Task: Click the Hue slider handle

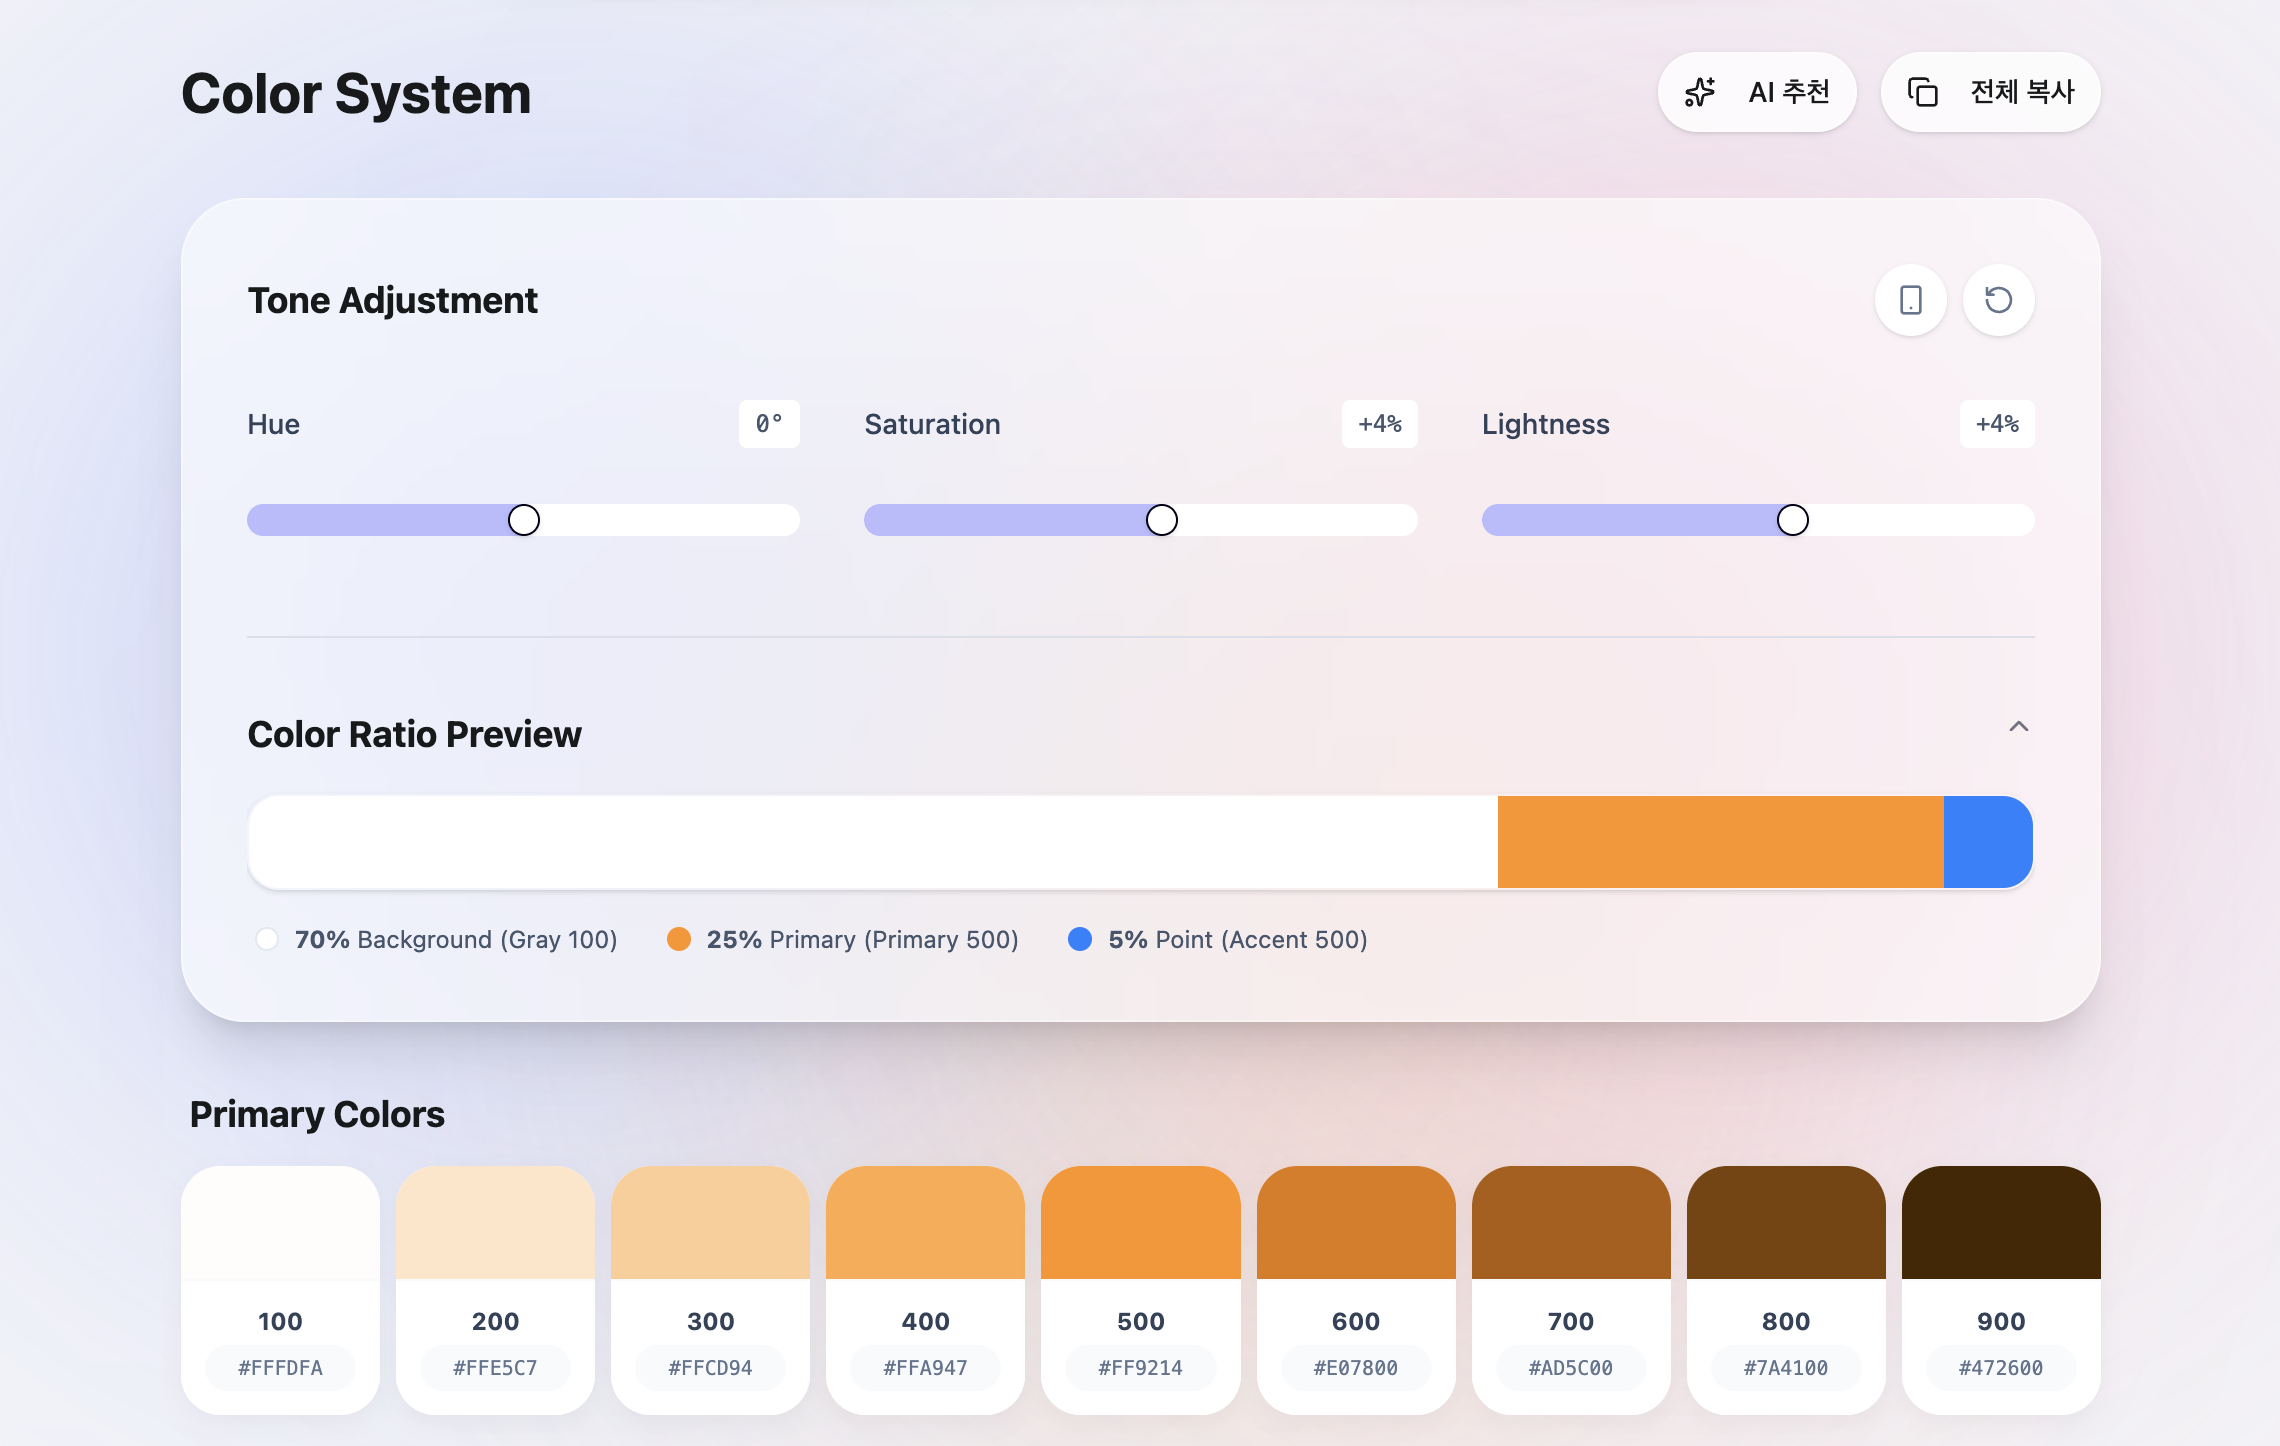Action: point(524,520)
